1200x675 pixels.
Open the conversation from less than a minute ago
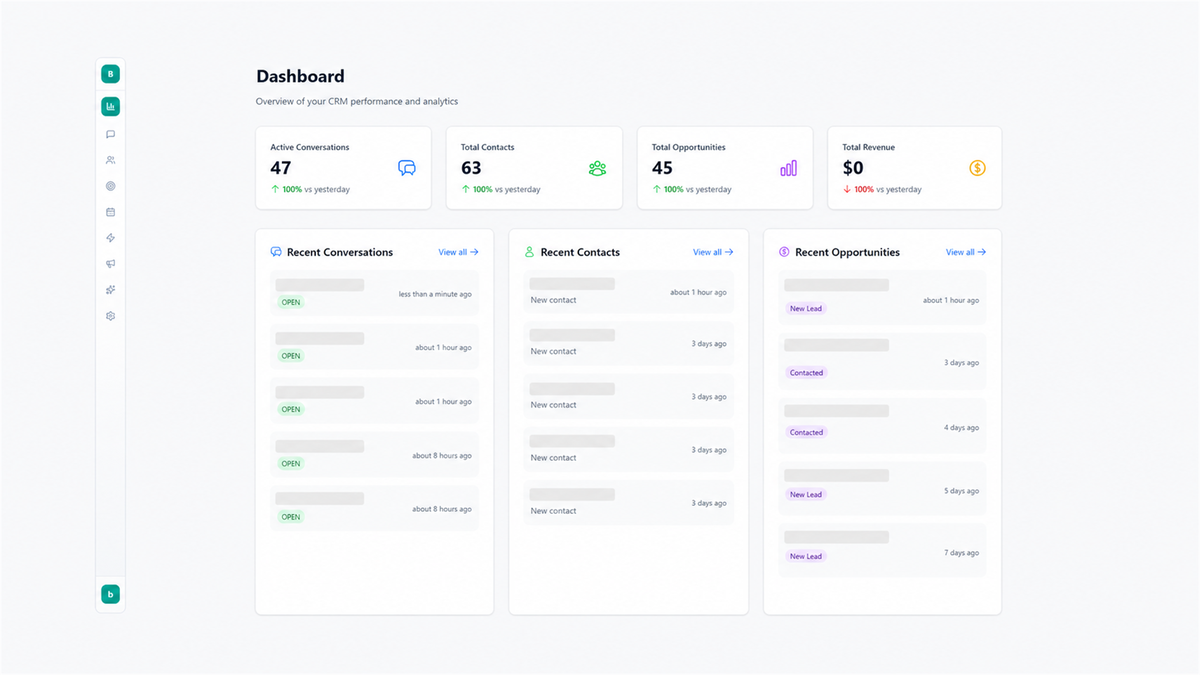point(375,293)
